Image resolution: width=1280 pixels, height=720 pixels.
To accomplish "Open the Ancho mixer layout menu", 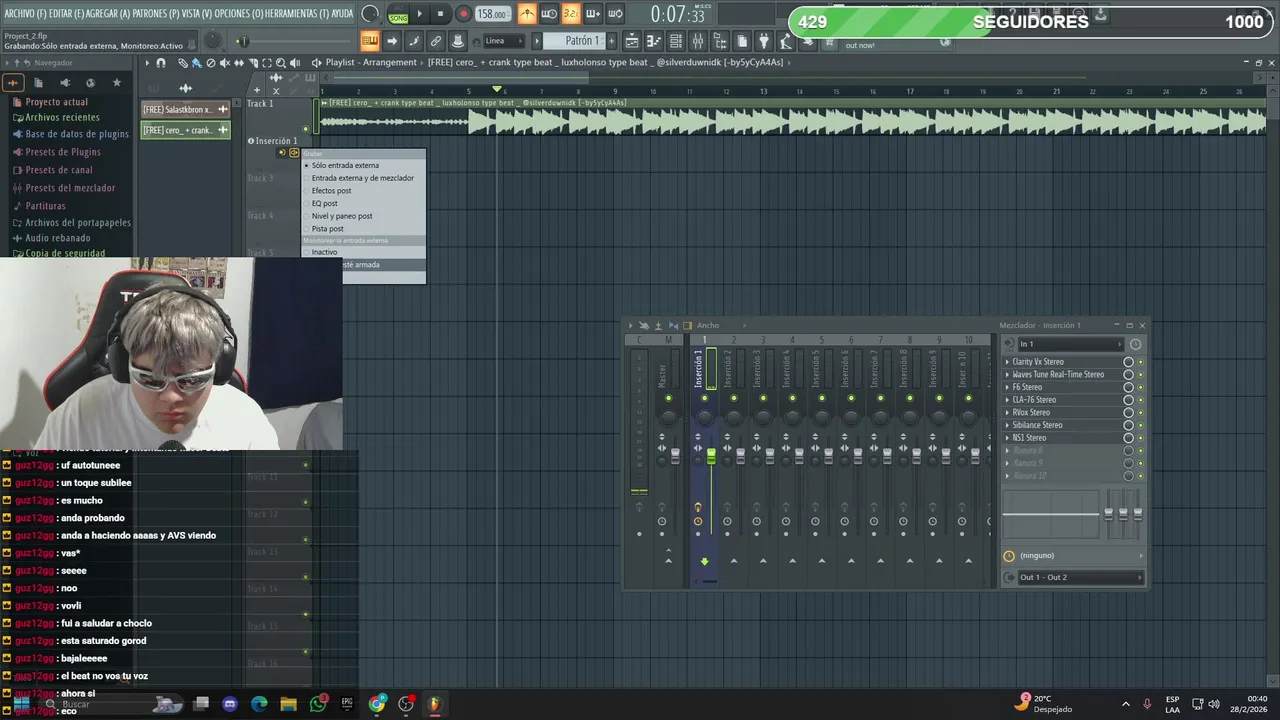I will (x=708, y=325).
